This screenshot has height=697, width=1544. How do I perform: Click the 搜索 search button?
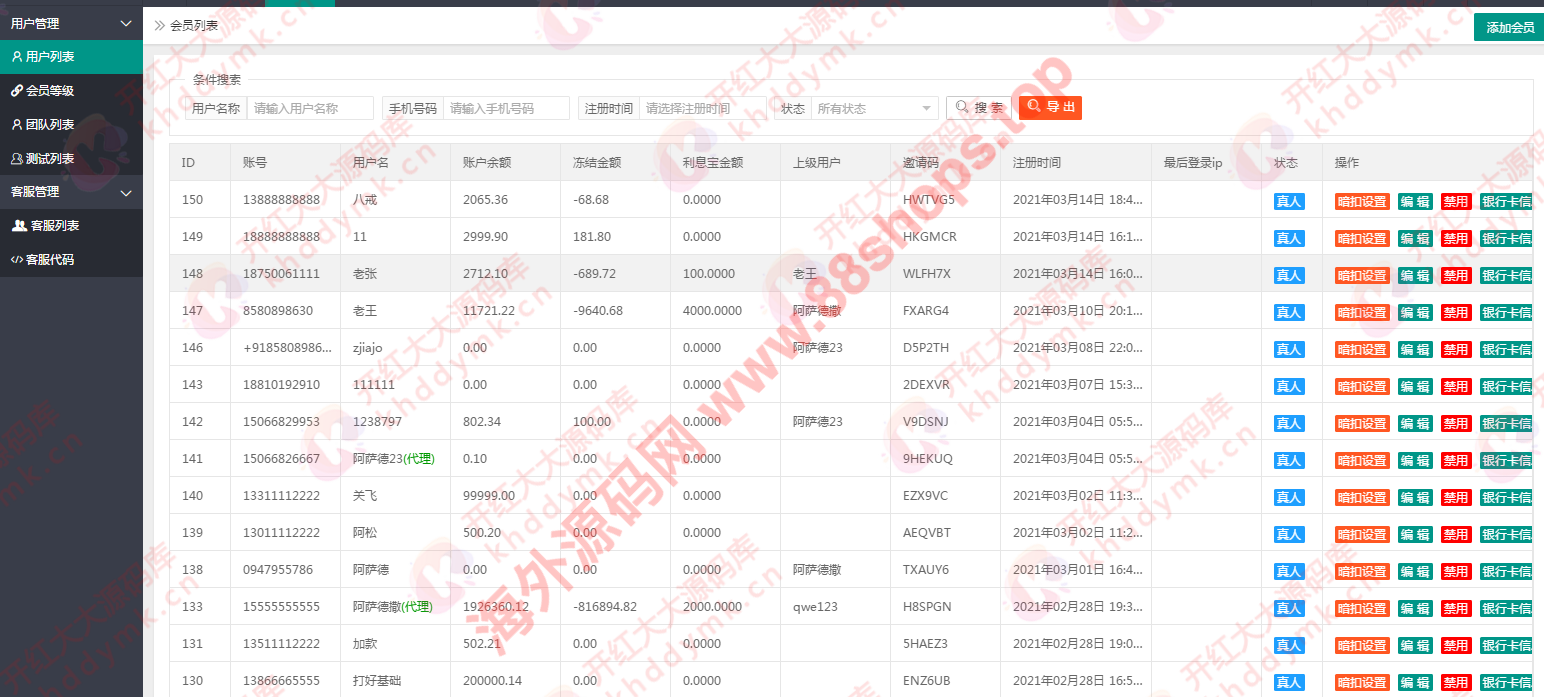pyautogui.click(x=978, y=108)
